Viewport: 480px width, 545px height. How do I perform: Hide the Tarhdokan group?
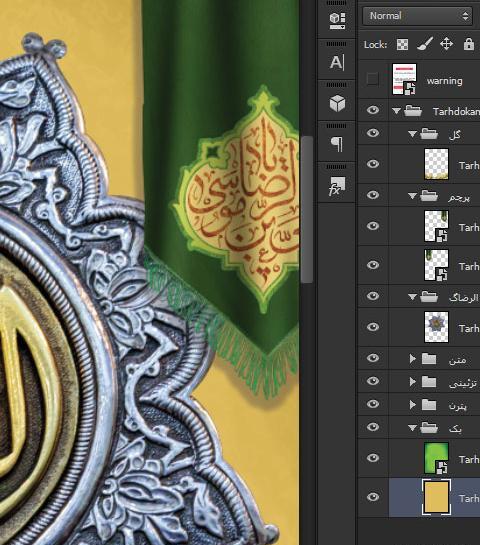click(373, 111)
